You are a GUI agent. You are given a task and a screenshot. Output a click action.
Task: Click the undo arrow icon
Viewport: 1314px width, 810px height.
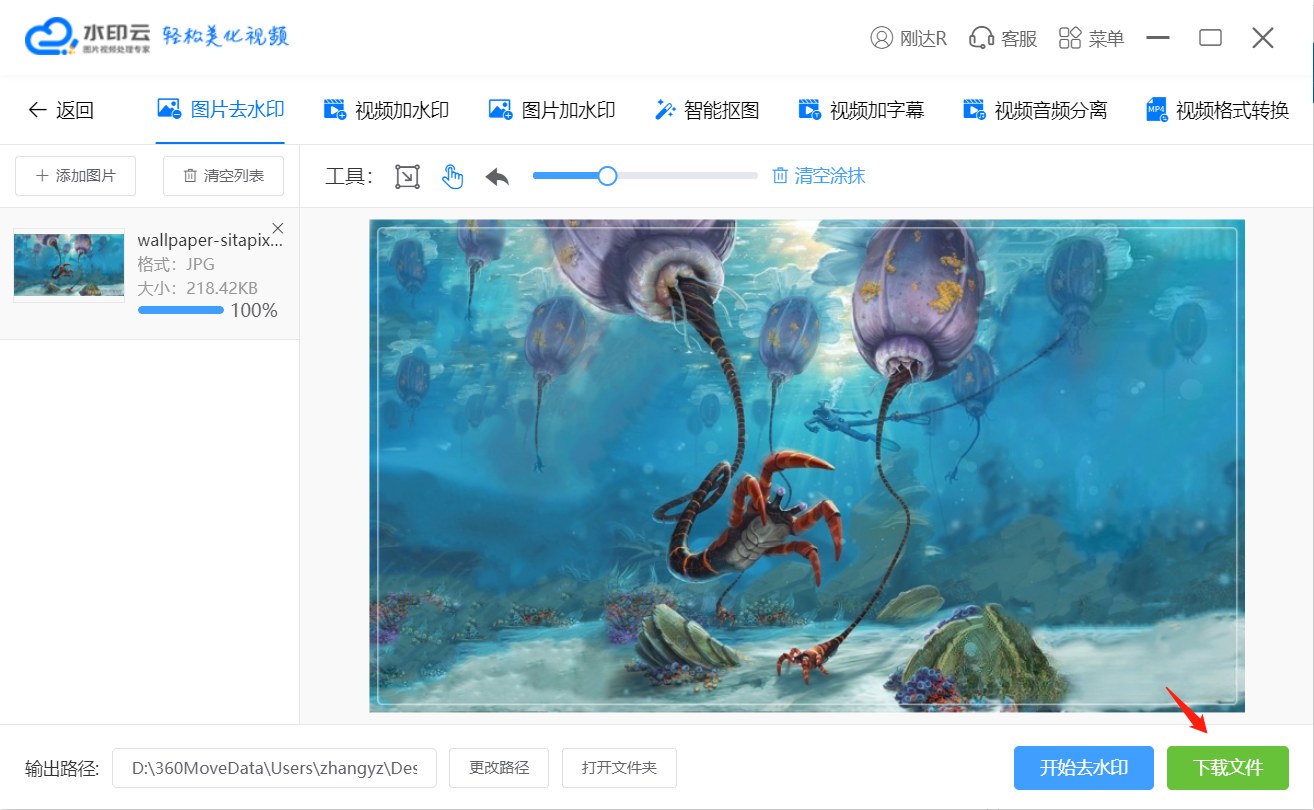[497, 177]
